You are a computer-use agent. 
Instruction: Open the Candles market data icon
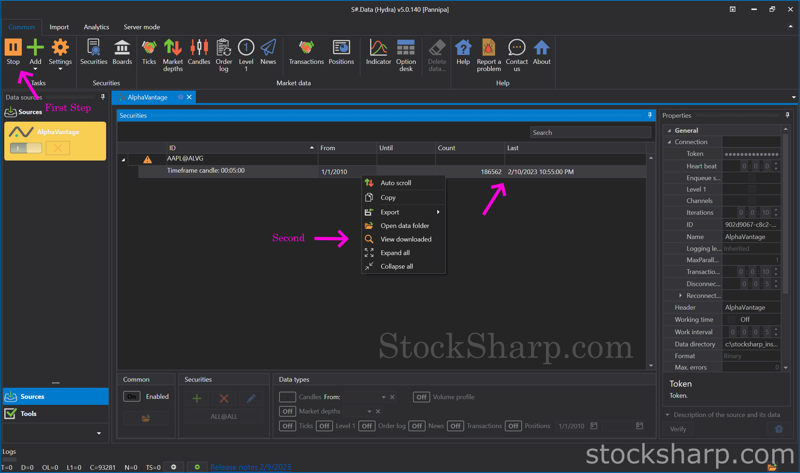click(199, 51)
